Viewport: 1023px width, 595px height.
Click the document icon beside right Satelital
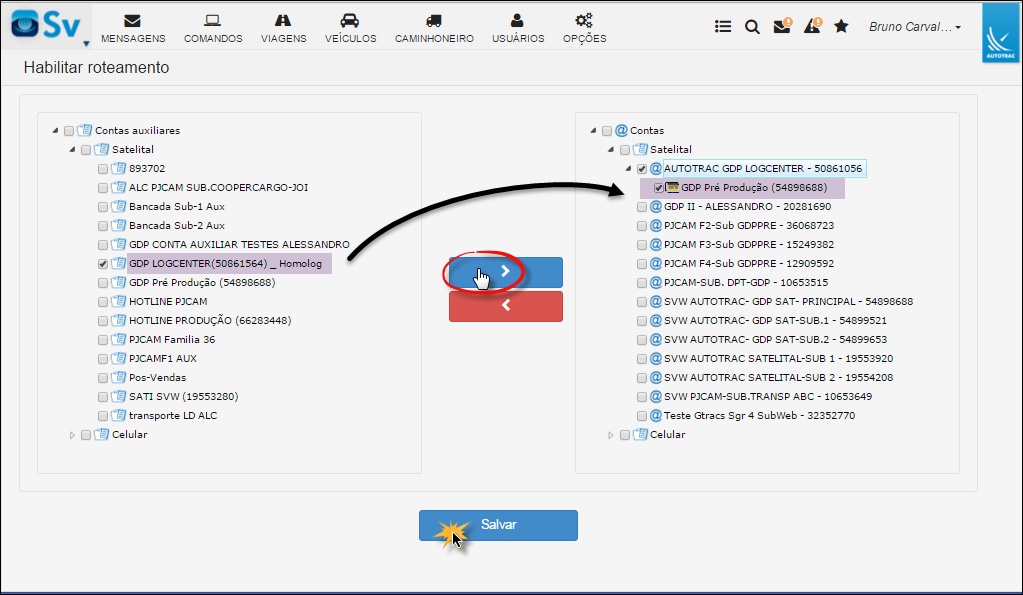pyautogui.click(x=640, y=149)
